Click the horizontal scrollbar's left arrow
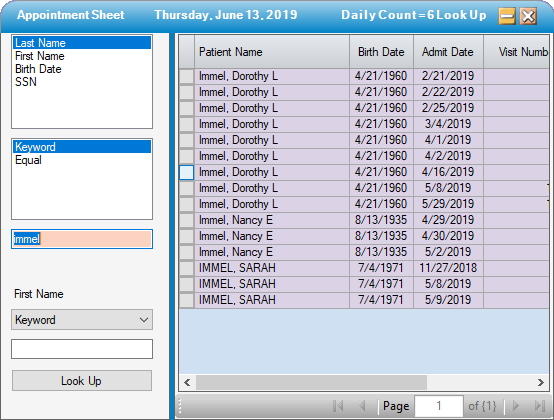Image resolution: width=554 pixels, height=420 pixels. pos(187,382)
